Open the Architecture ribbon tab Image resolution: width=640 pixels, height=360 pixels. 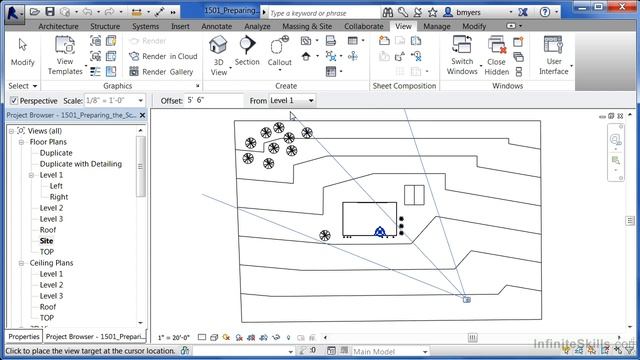click(58, 26)
